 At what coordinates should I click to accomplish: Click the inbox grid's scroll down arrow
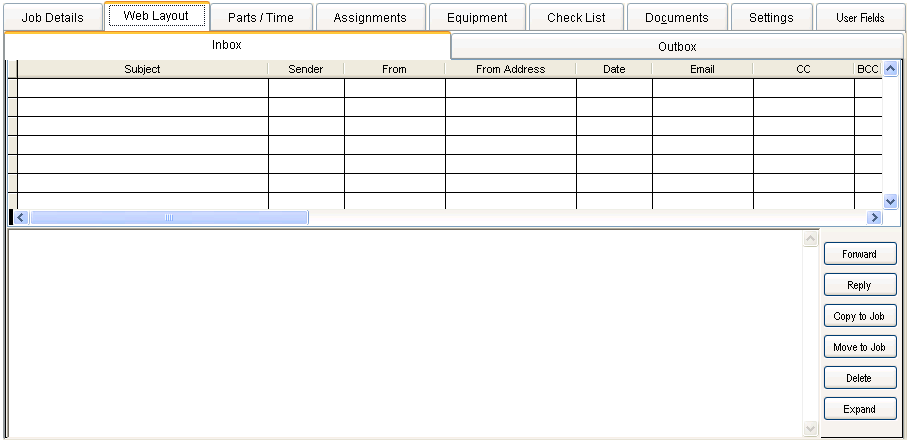click(891, 201)
